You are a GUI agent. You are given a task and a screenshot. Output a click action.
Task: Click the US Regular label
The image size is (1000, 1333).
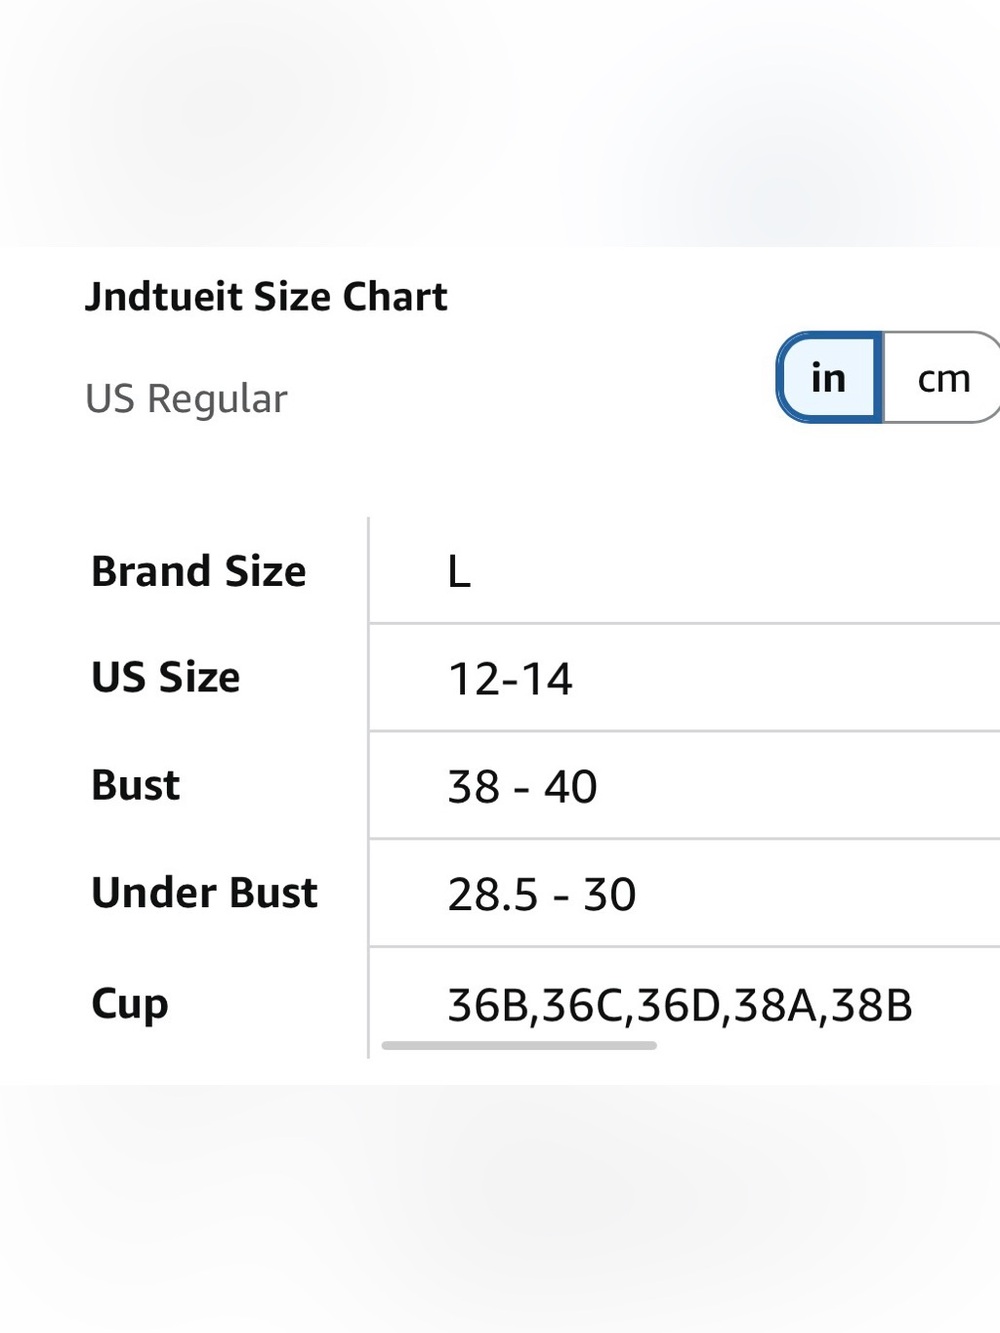(x=186, y=398)
